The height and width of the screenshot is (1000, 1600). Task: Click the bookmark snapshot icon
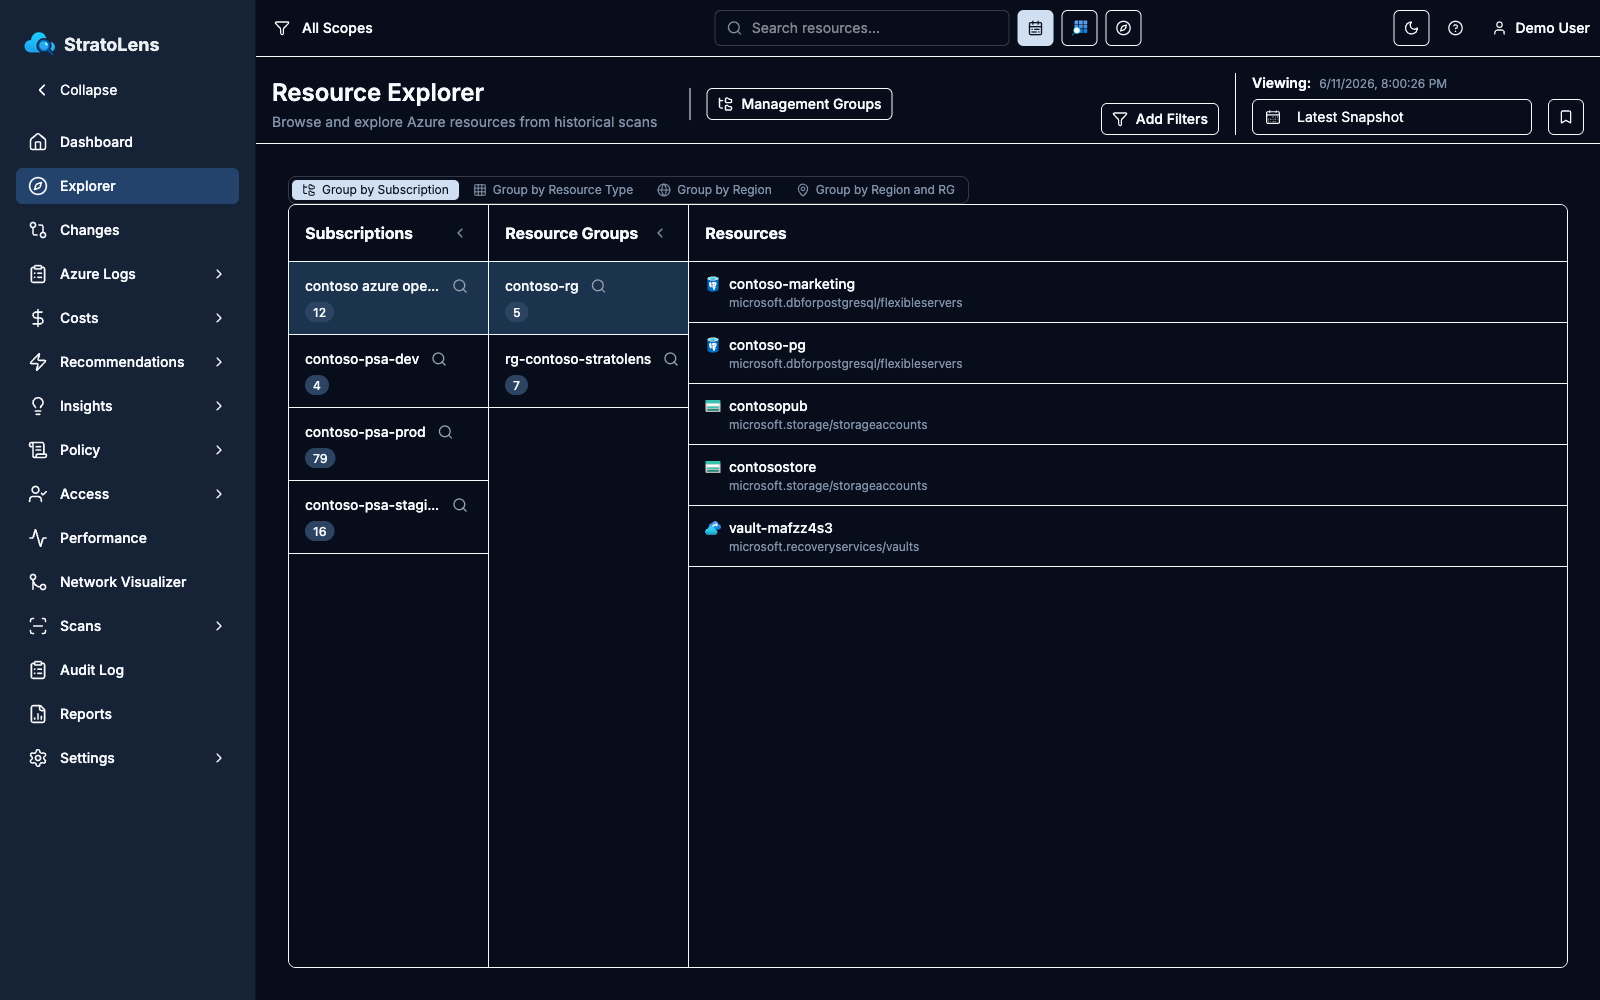coord(1565,117)
